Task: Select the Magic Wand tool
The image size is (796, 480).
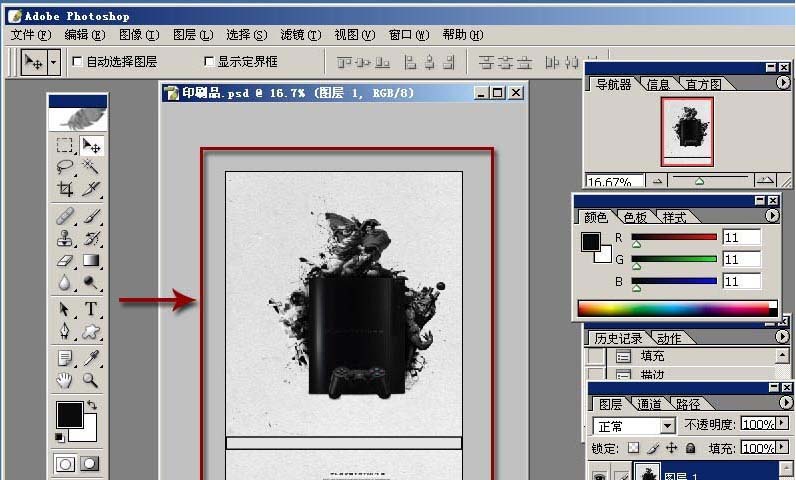Action: [91, 167]
